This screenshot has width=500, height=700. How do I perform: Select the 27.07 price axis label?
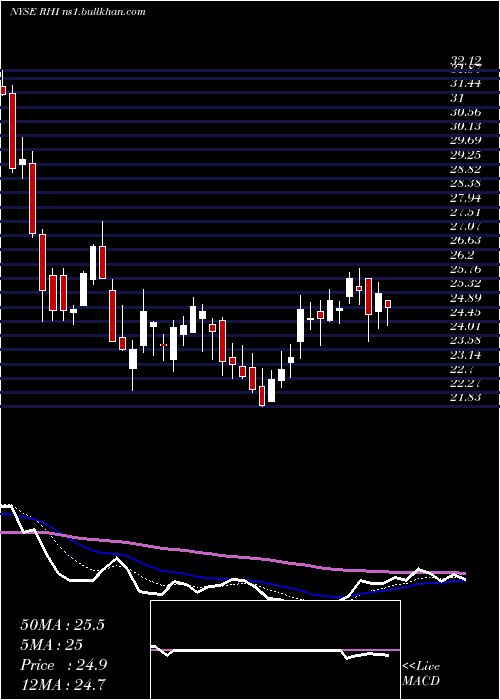(466, 226)
